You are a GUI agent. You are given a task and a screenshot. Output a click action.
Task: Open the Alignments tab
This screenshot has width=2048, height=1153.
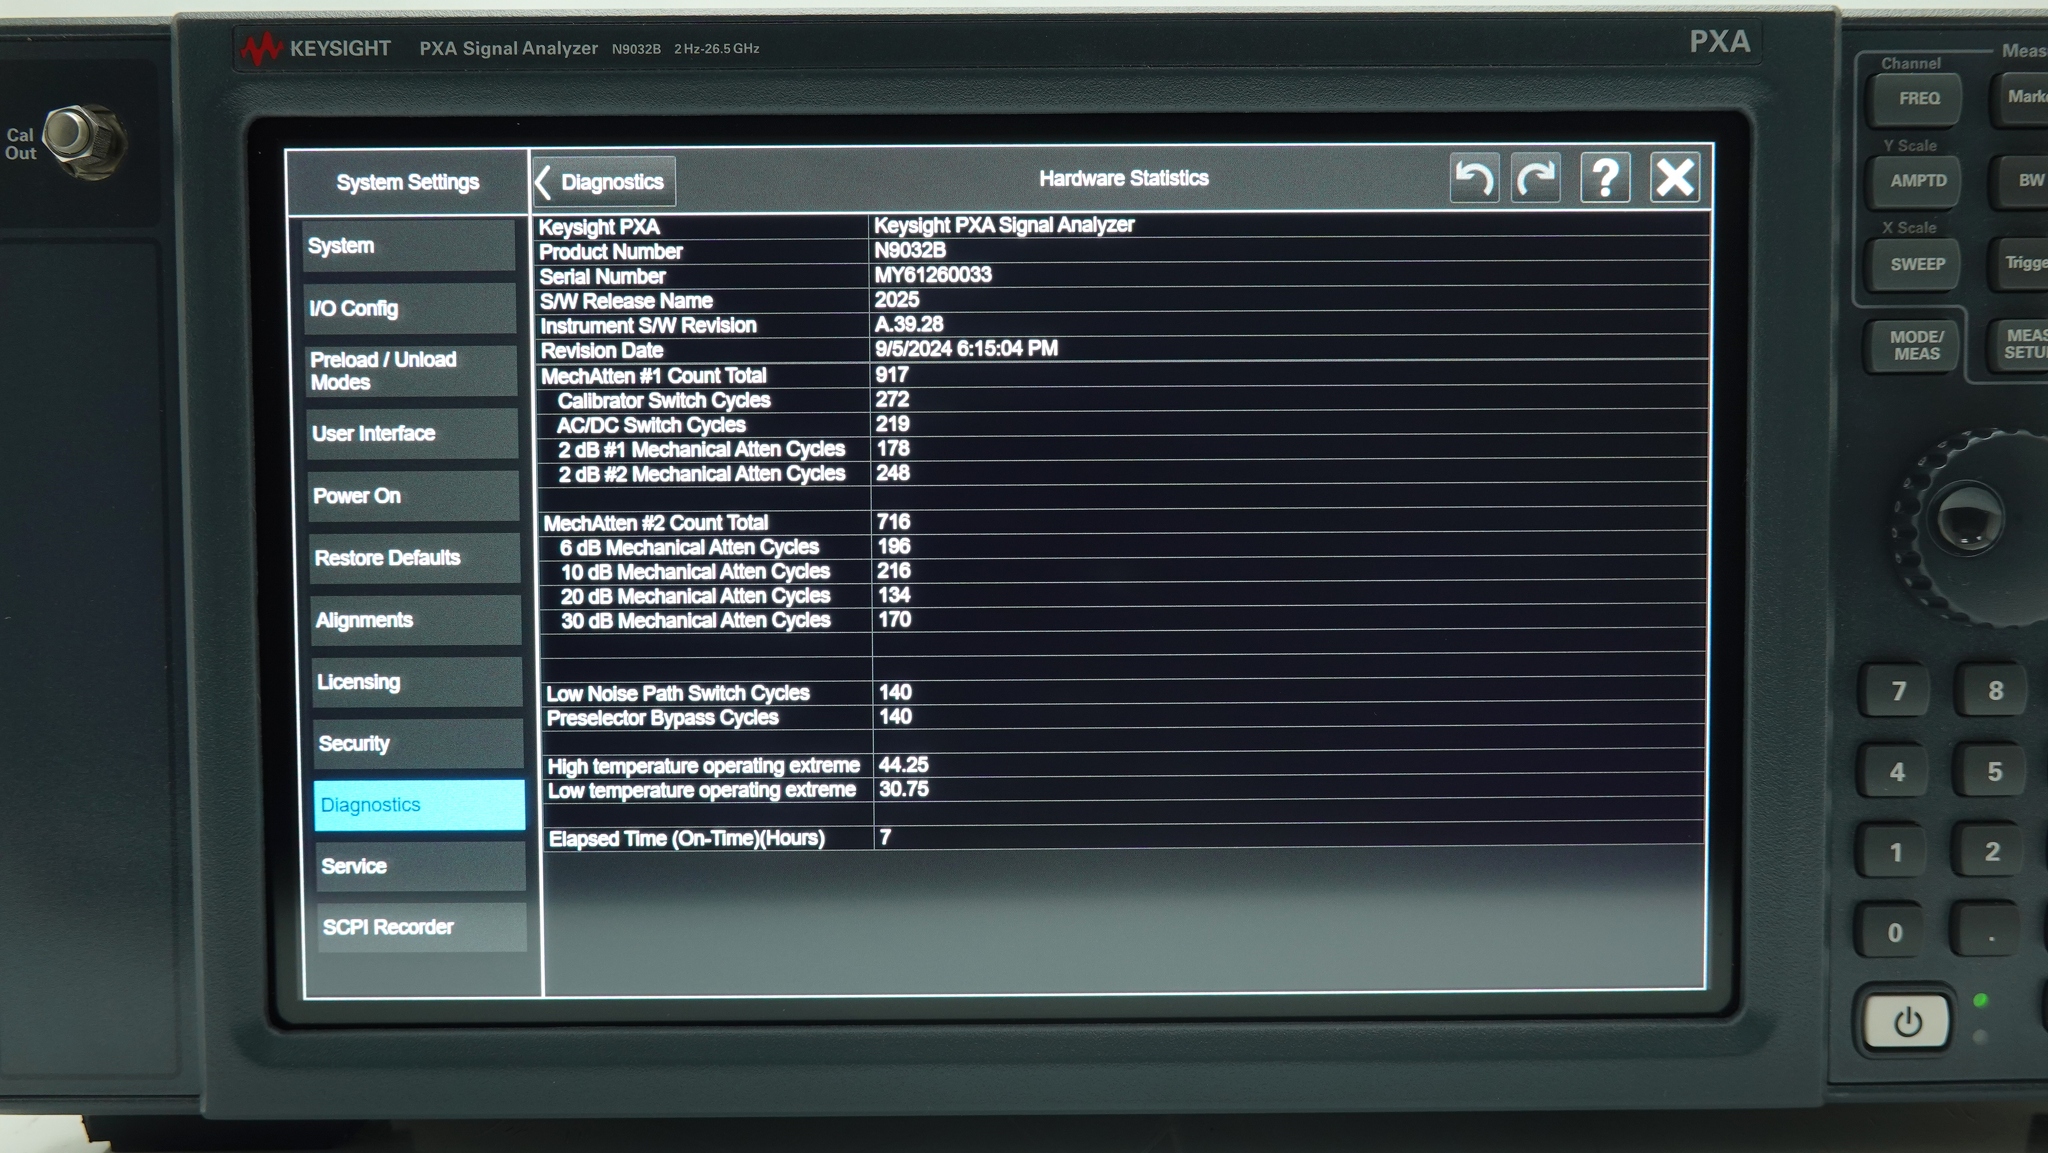coord(416,620)
